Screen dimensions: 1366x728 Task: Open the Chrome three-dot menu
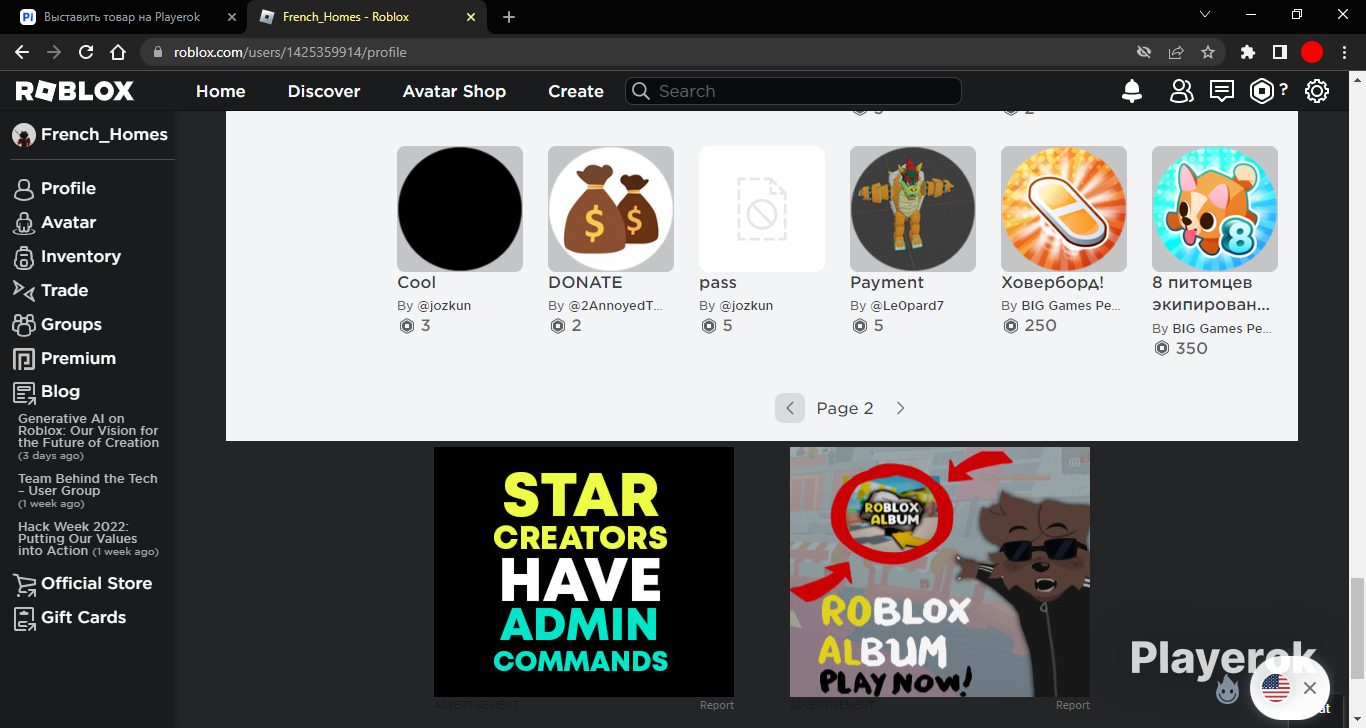[1344, 52]
